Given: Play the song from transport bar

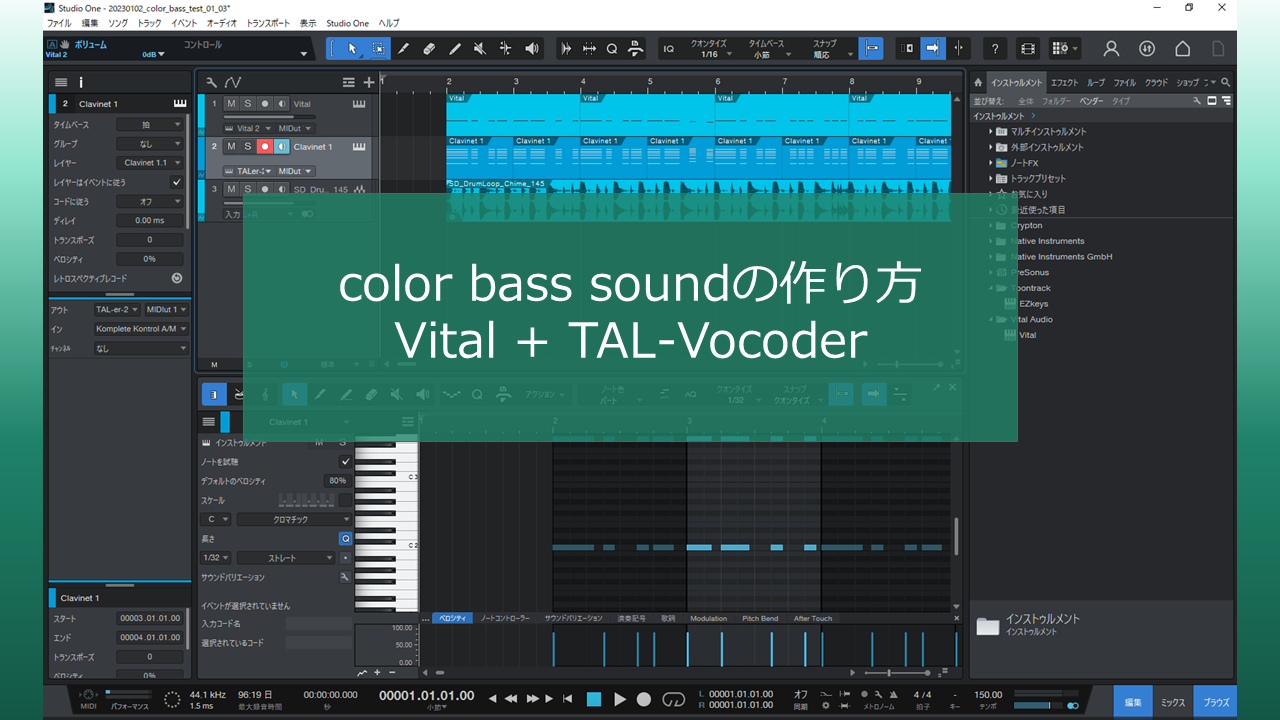Looking at the screenshot, I should [x=620, y=699].
